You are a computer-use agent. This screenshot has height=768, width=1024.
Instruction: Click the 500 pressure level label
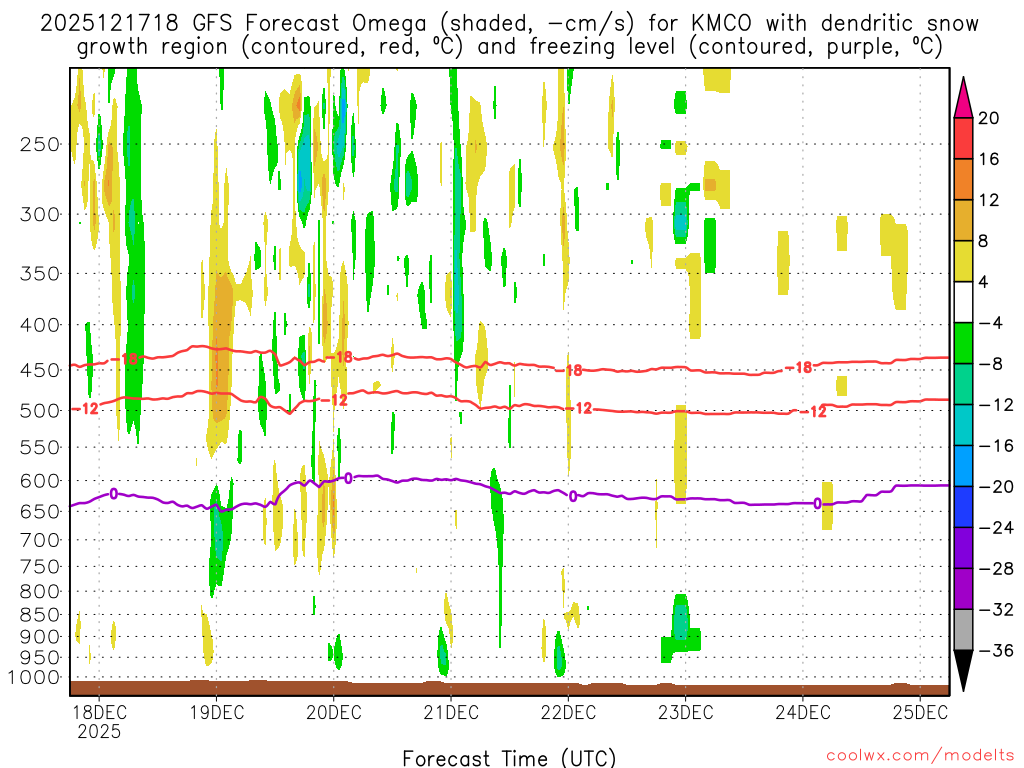click(x=40, y=411)
